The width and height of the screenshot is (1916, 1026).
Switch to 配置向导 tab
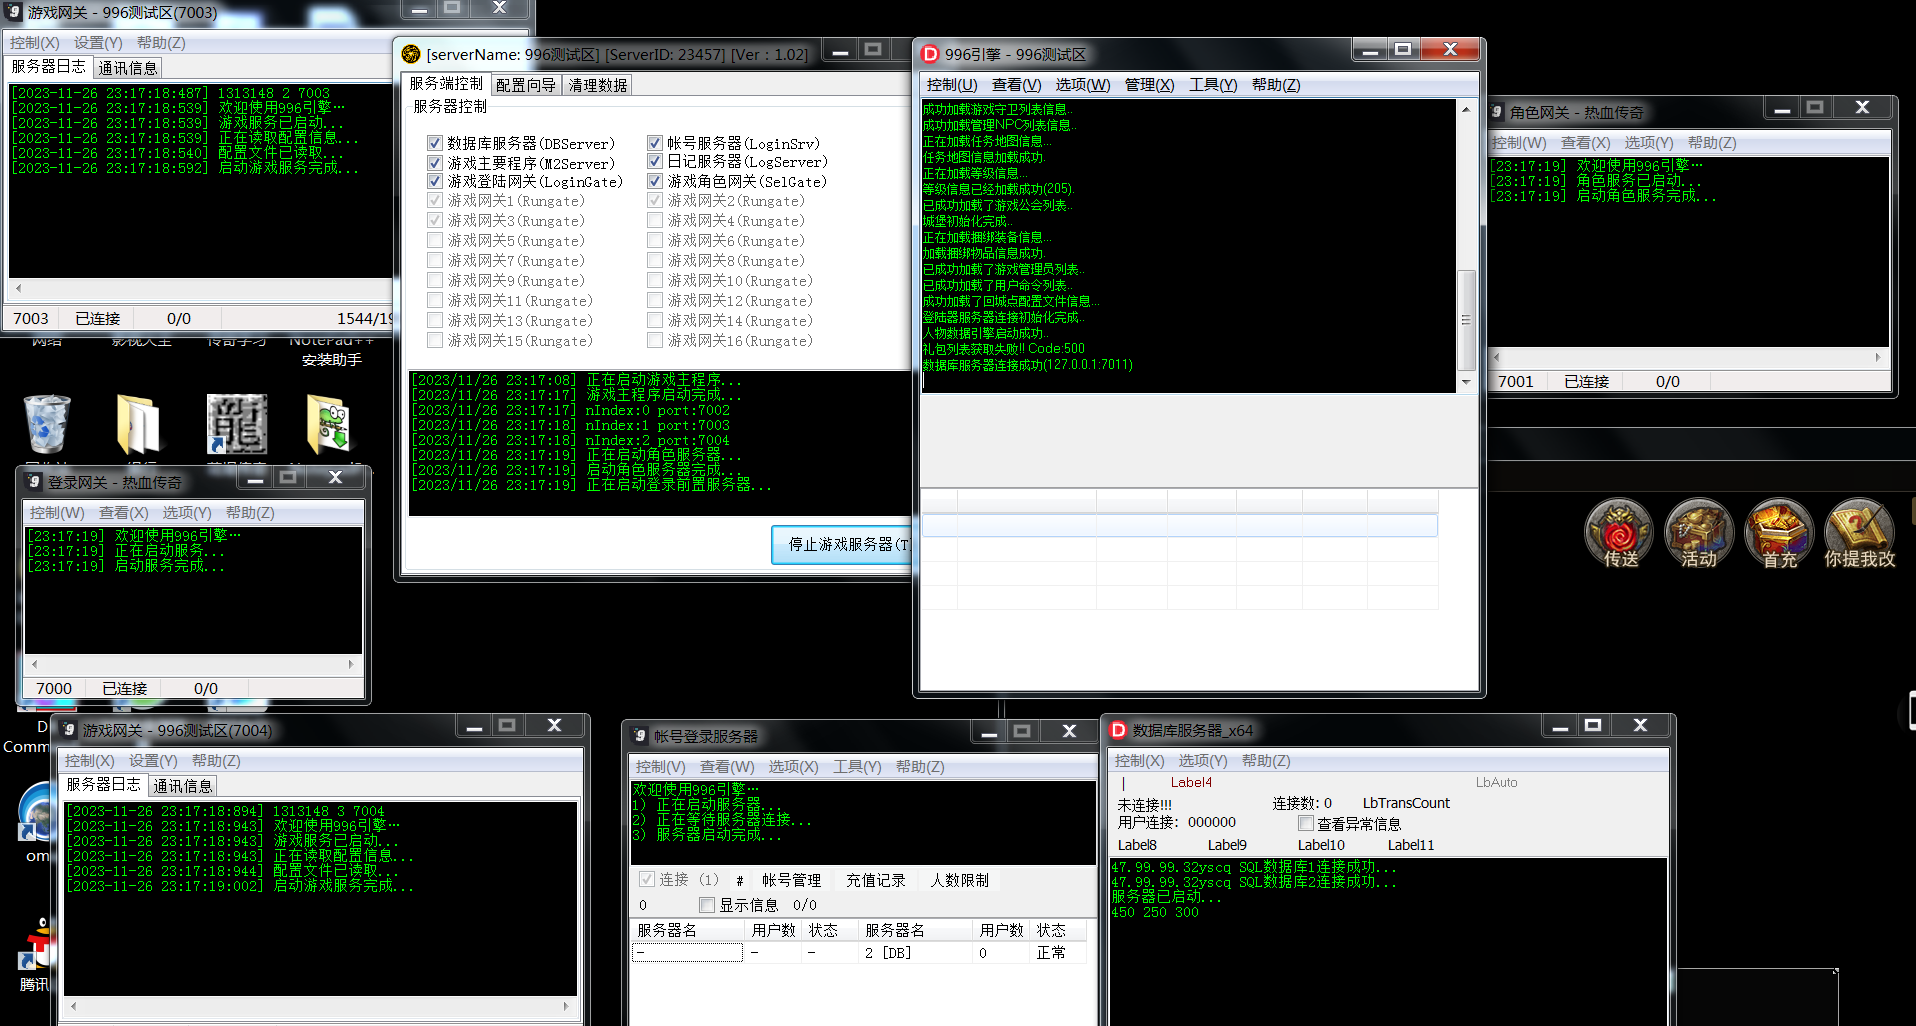pos(526,85)
